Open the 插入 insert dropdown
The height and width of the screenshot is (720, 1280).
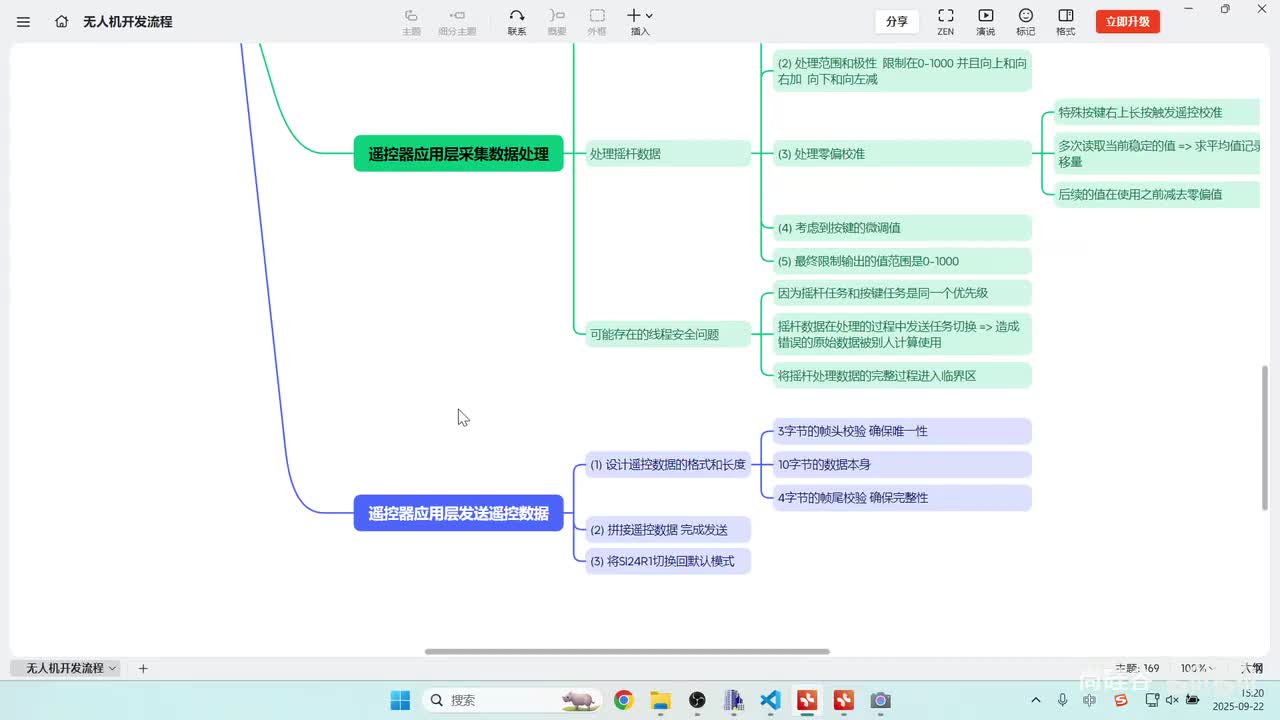640,22
